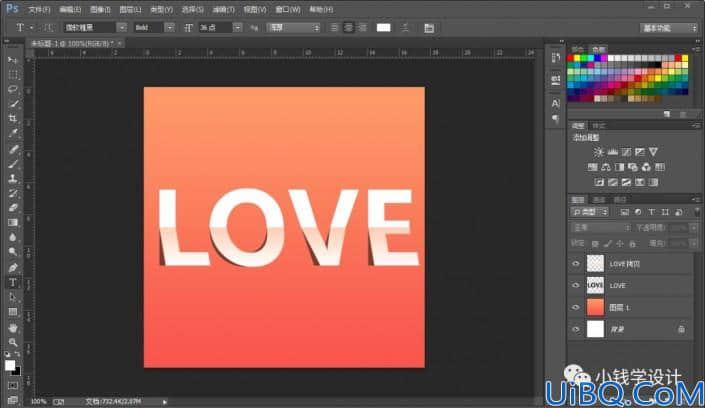Image resolution: width=705 pixels, height=408 pixels.
Task: Add a Color Balance adjustment
Action: (x=606, y=167)
